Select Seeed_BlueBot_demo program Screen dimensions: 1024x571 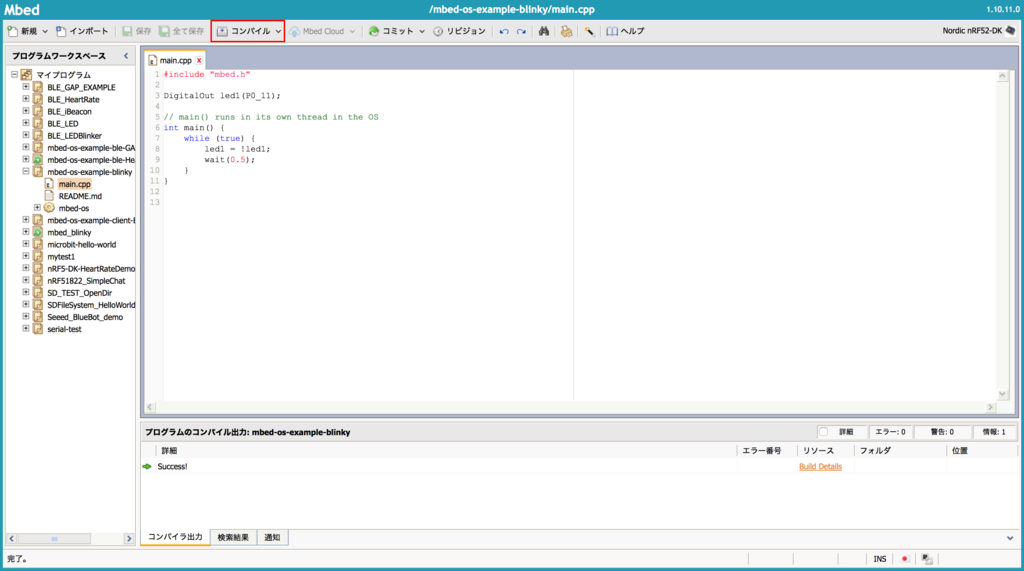[x=85, y=317]
